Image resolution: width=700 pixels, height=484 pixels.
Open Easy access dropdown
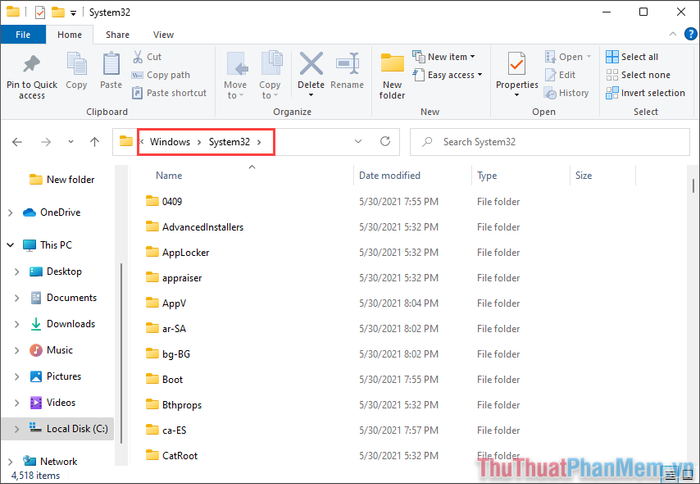[448, 75]
